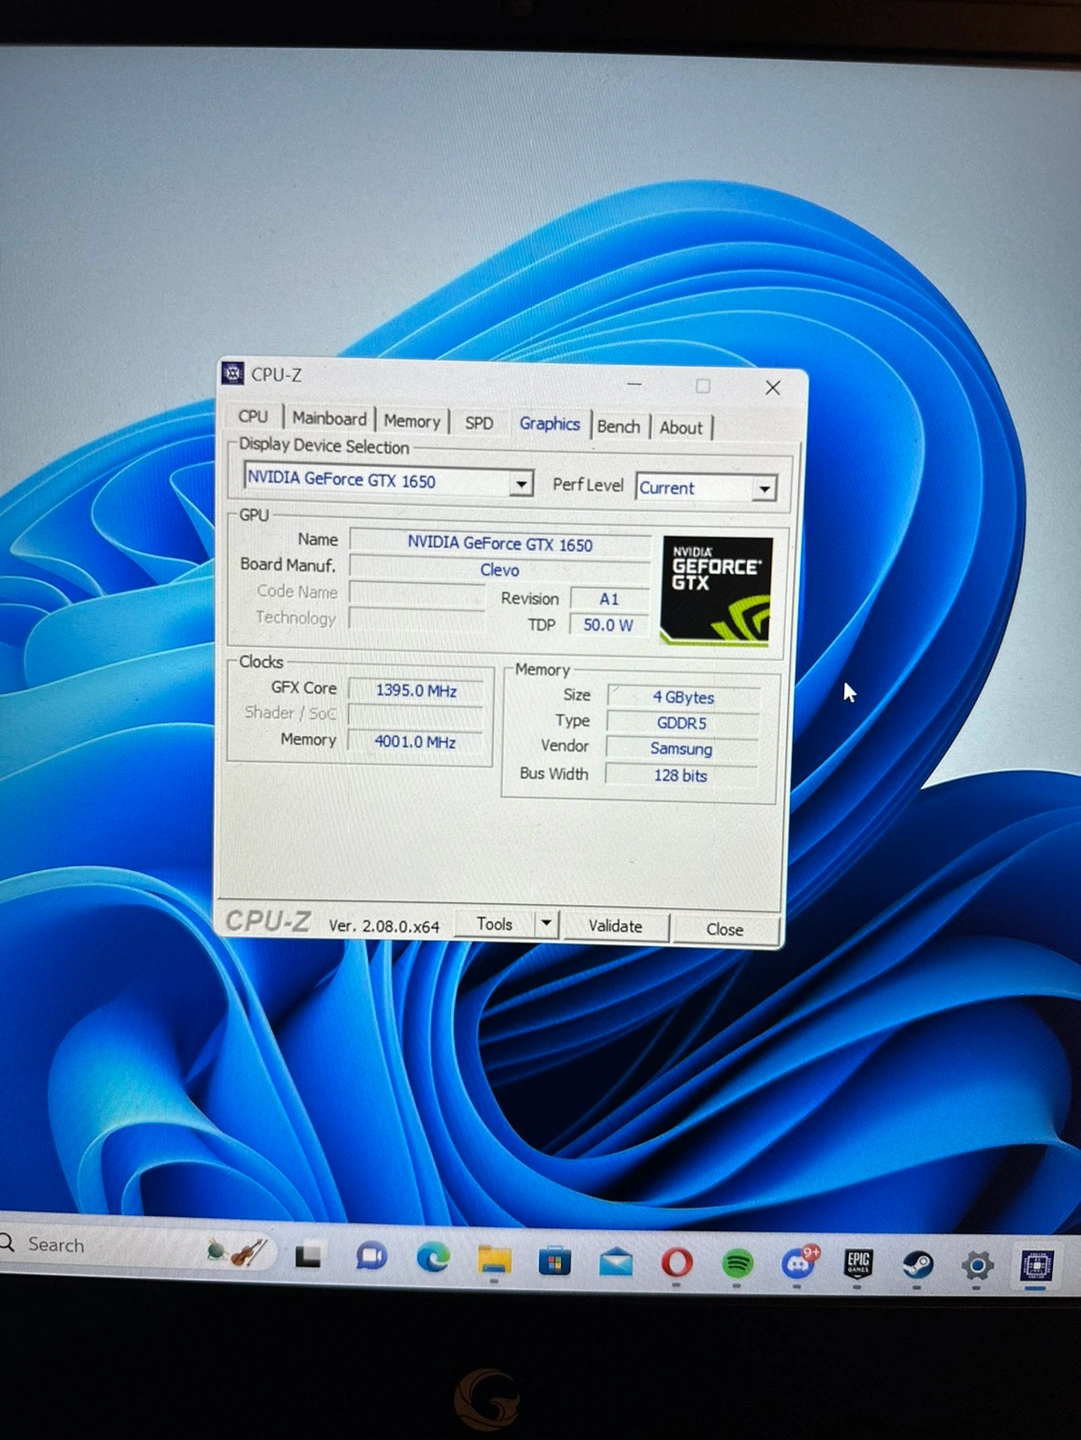Click the bus width value 128 bits
This screenshot has width=1081, height=1440.
[680, 774]
